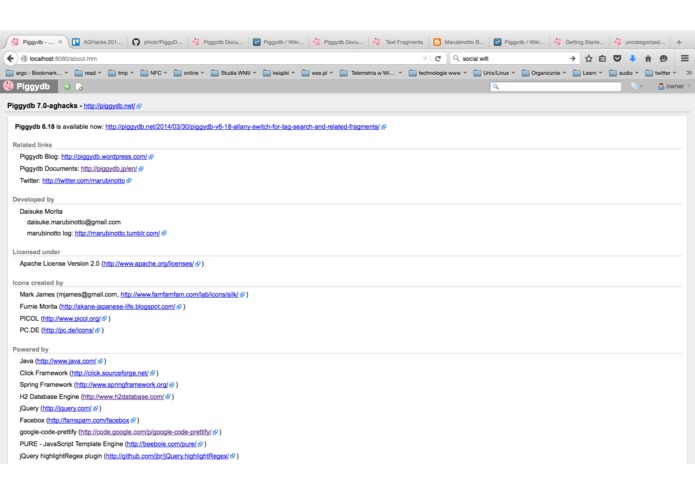This screenshot has height=494, width=695.
Task: Open the Firefox hamburger menu
Action: click(x=685, y=58)
